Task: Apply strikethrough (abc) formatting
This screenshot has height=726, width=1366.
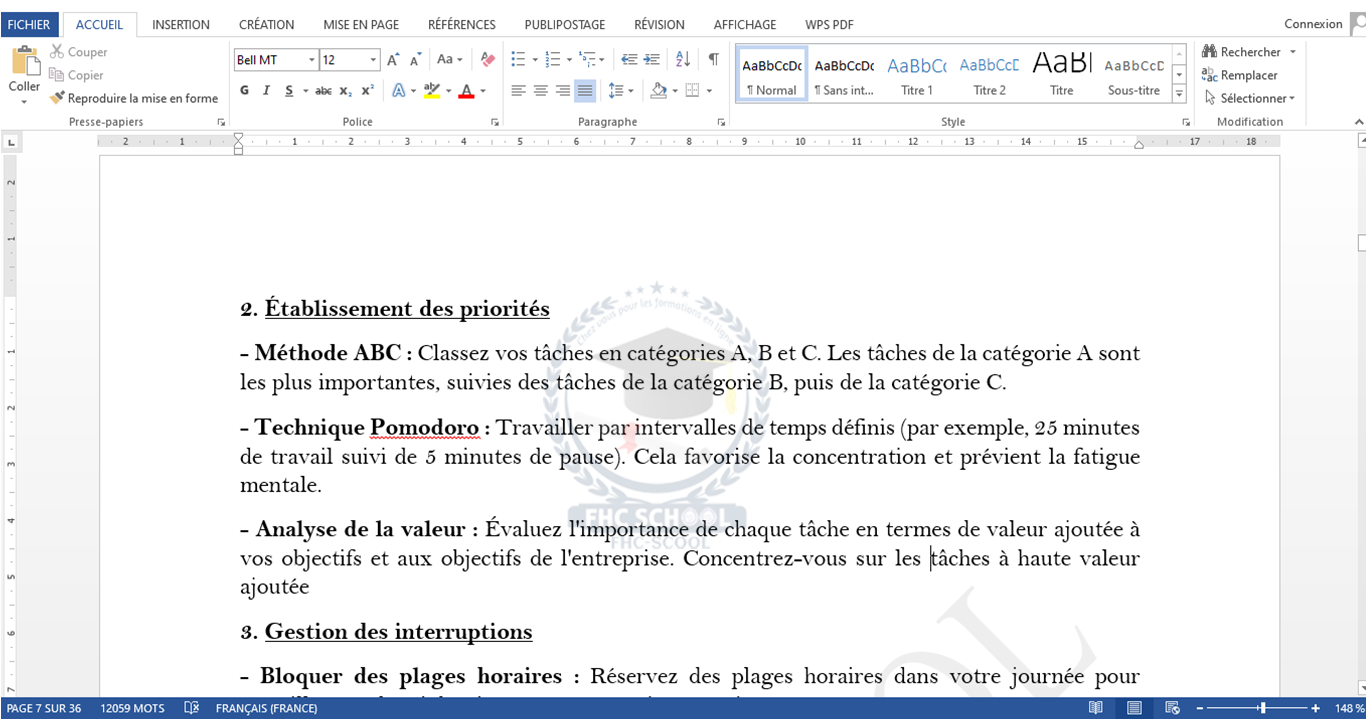Action: click(323, 91)
